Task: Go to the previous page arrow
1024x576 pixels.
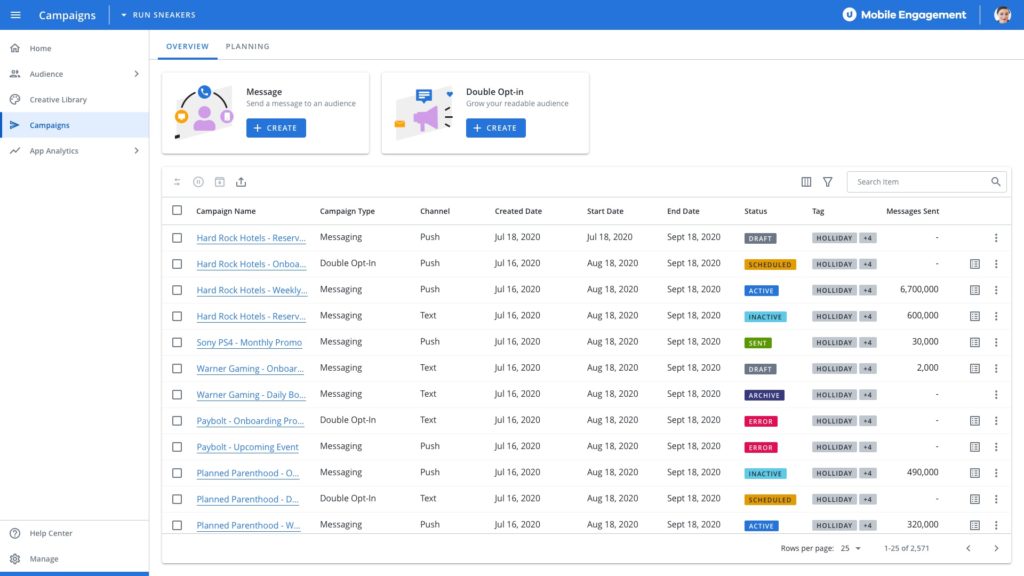Action: pos(968,548)
